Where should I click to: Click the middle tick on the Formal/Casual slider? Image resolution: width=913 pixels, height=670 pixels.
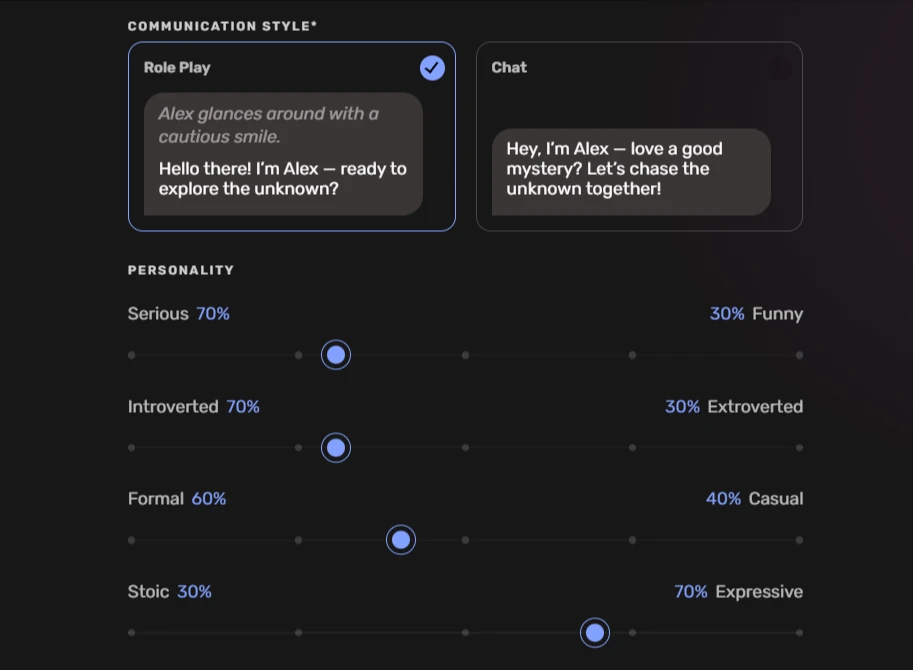click(x=464, y=539)
